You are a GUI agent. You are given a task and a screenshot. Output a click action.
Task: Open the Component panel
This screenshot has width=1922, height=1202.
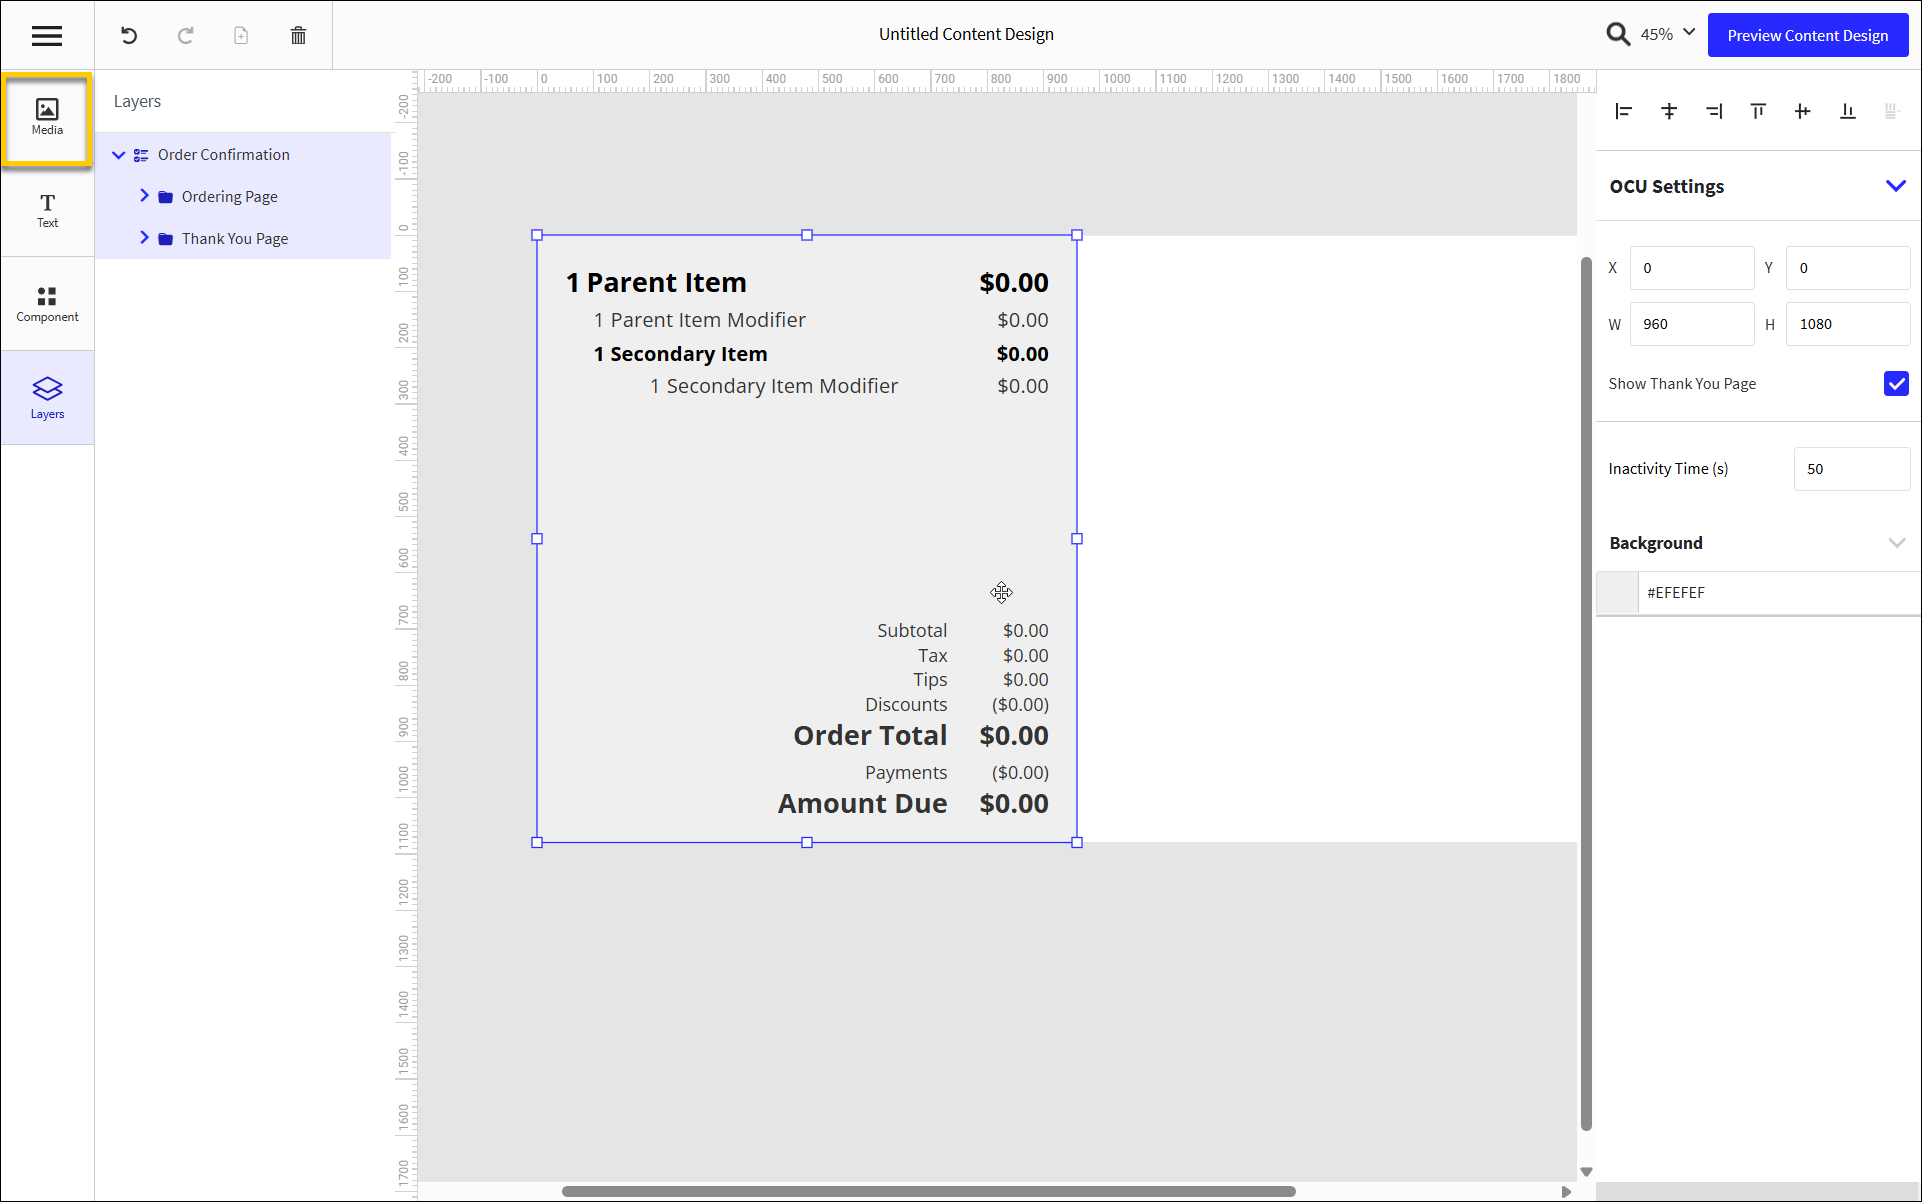tap(47, 304)
